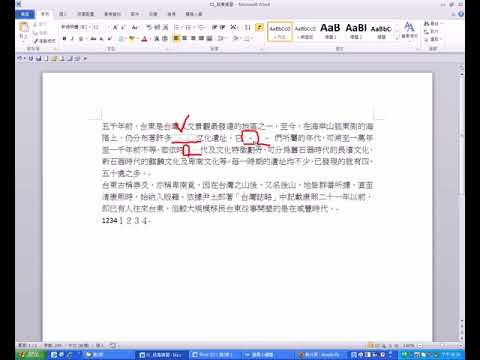Viewport: 480px width, 360px height.
Task: Select the Format Painter tool
Action: 45,41
